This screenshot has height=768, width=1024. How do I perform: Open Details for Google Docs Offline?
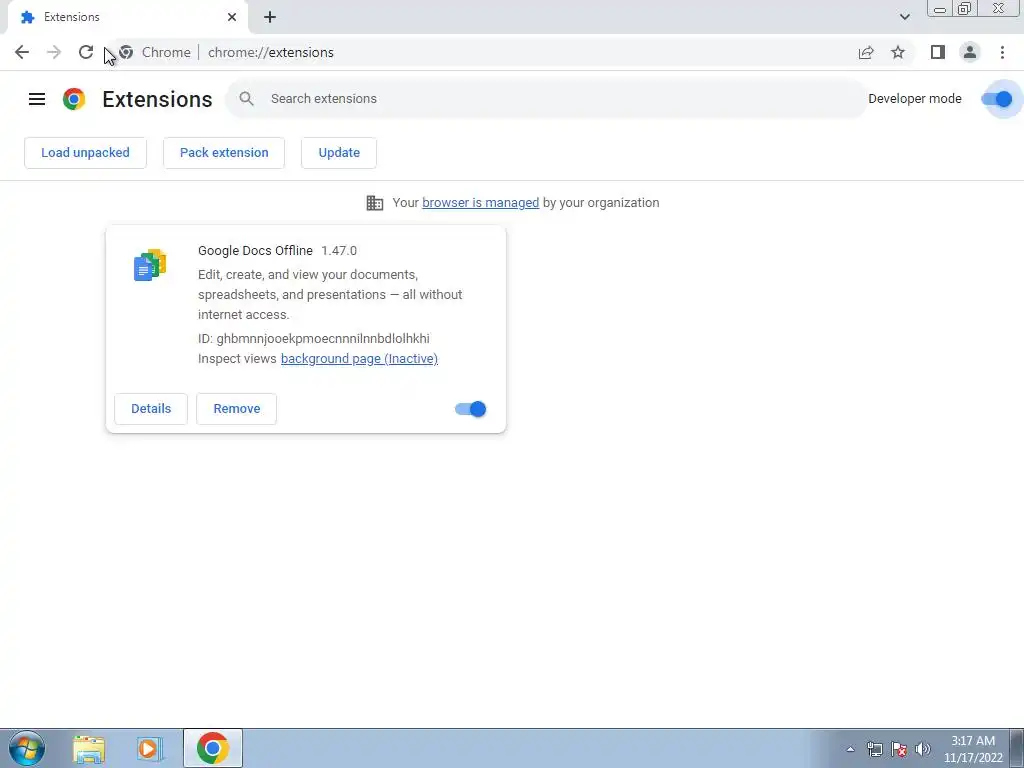pyautogui.click(x=151, y=409)
